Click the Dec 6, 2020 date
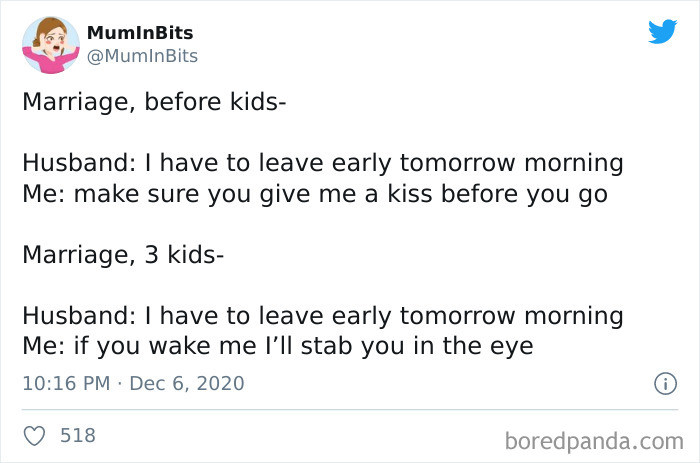This screenshot has height=463, width=700. click(186, 383)
